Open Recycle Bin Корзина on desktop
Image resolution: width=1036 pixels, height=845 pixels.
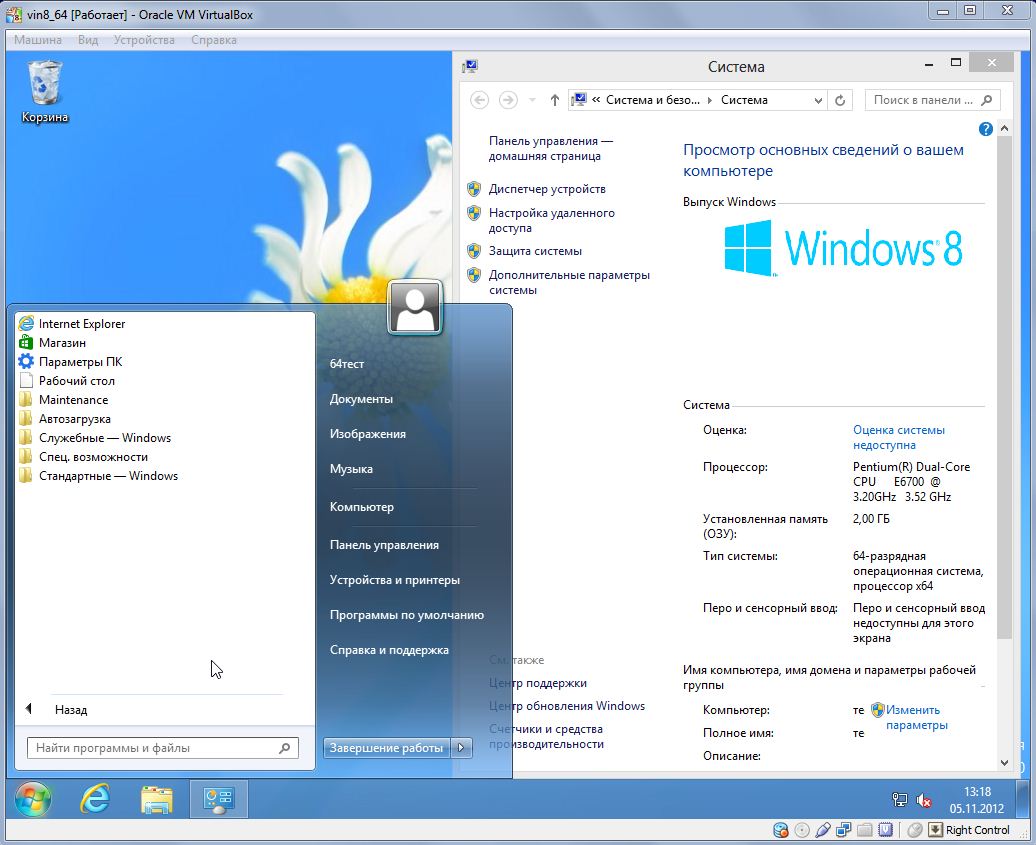click(44, 92)
